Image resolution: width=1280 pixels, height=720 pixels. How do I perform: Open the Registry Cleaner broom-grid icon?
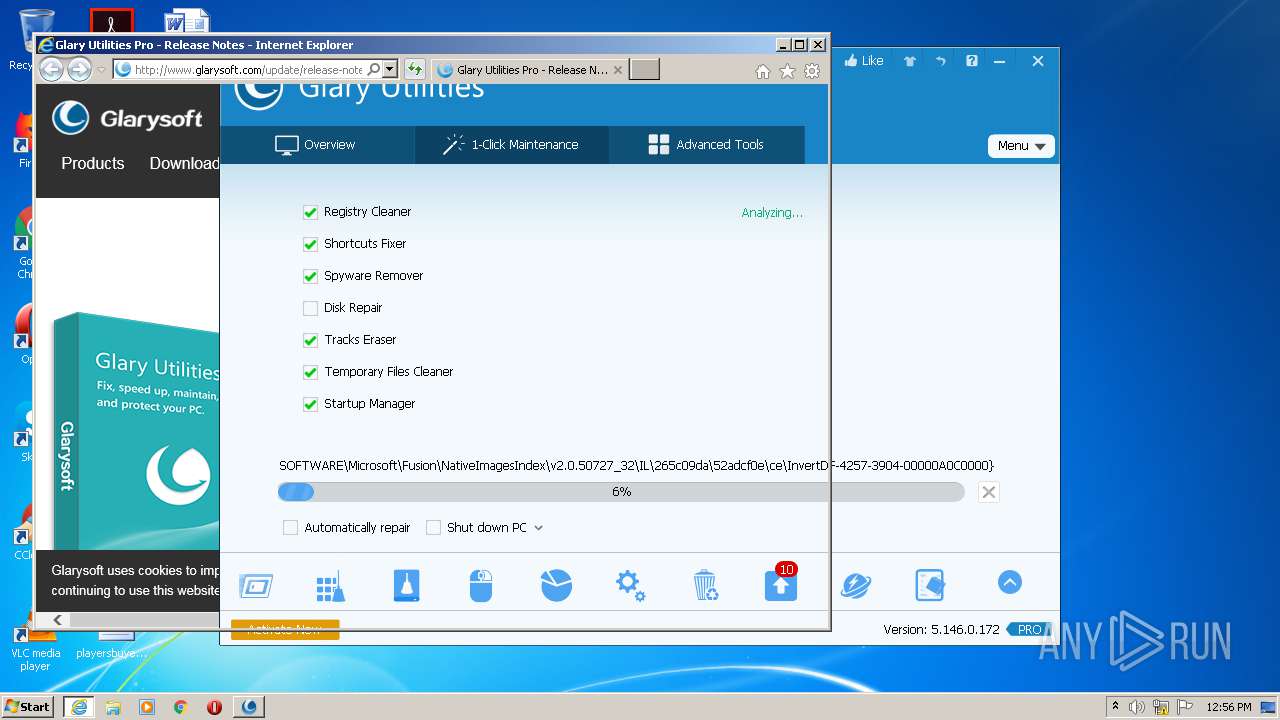click(x=330, y=586)
